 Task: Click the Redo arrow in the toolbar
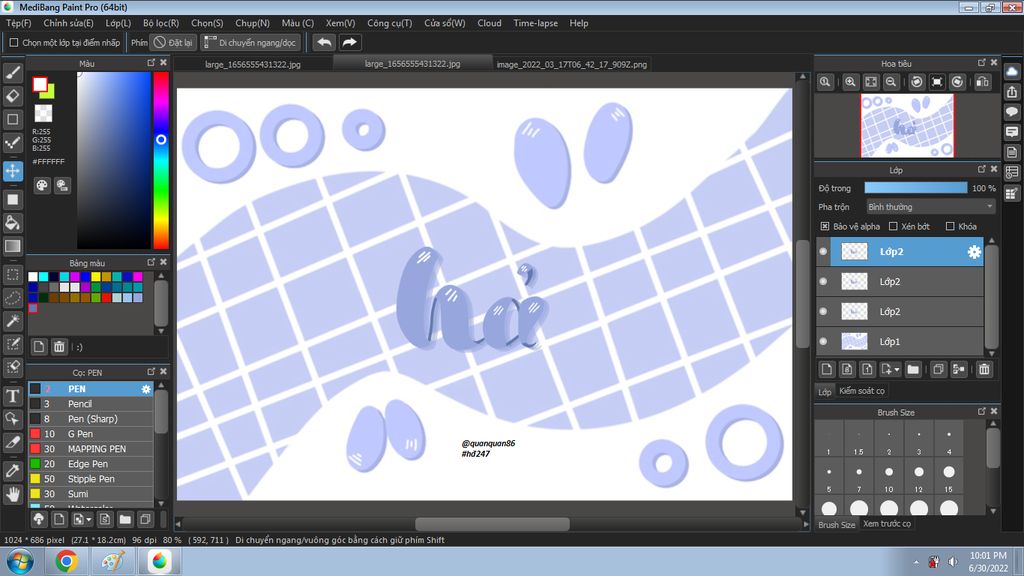click(350, 42)
